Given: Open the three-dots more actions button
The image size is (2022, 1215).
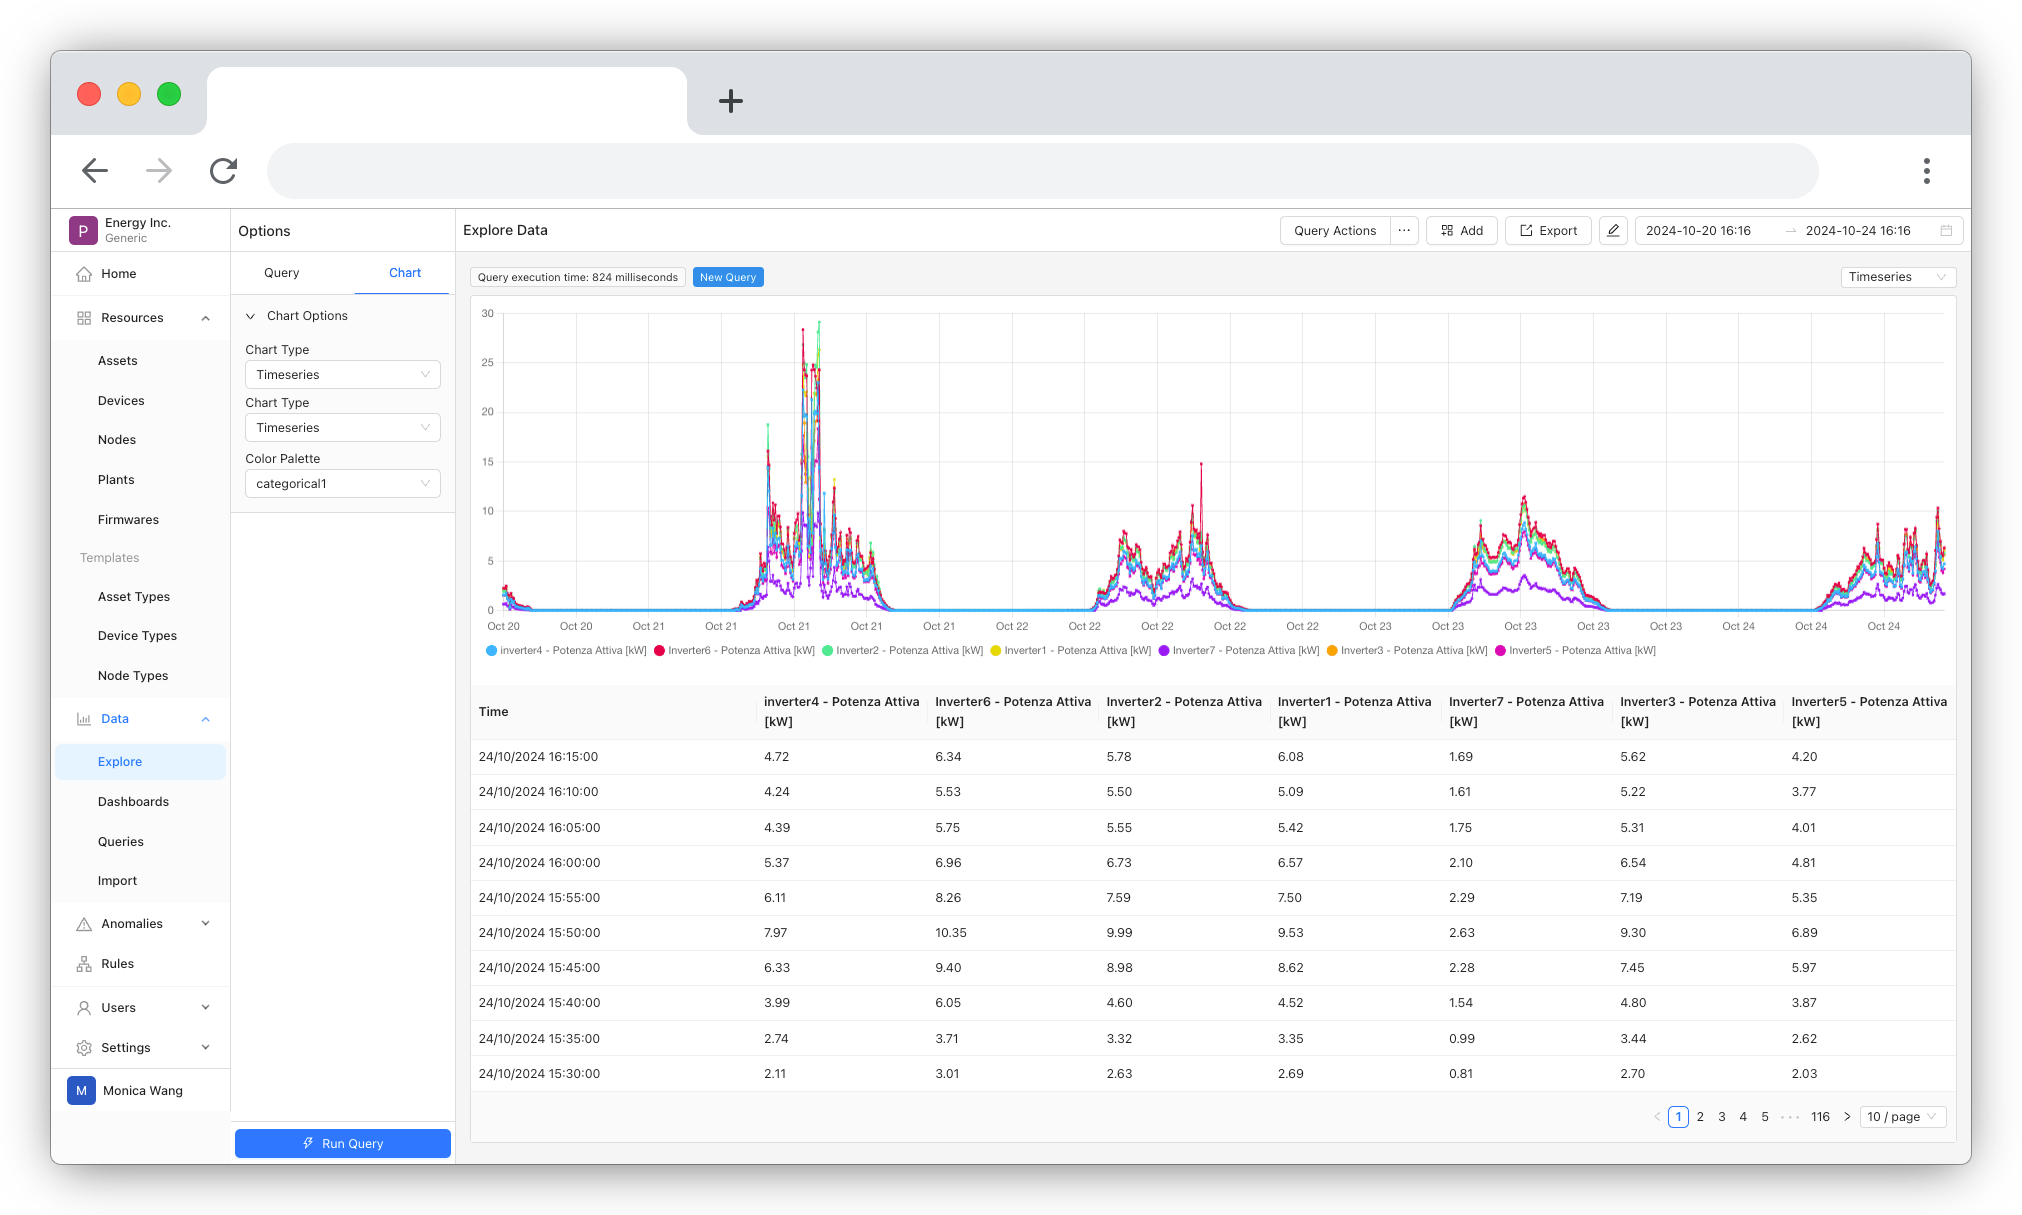Looking at the screenshot, I should tap(1404, 231).
